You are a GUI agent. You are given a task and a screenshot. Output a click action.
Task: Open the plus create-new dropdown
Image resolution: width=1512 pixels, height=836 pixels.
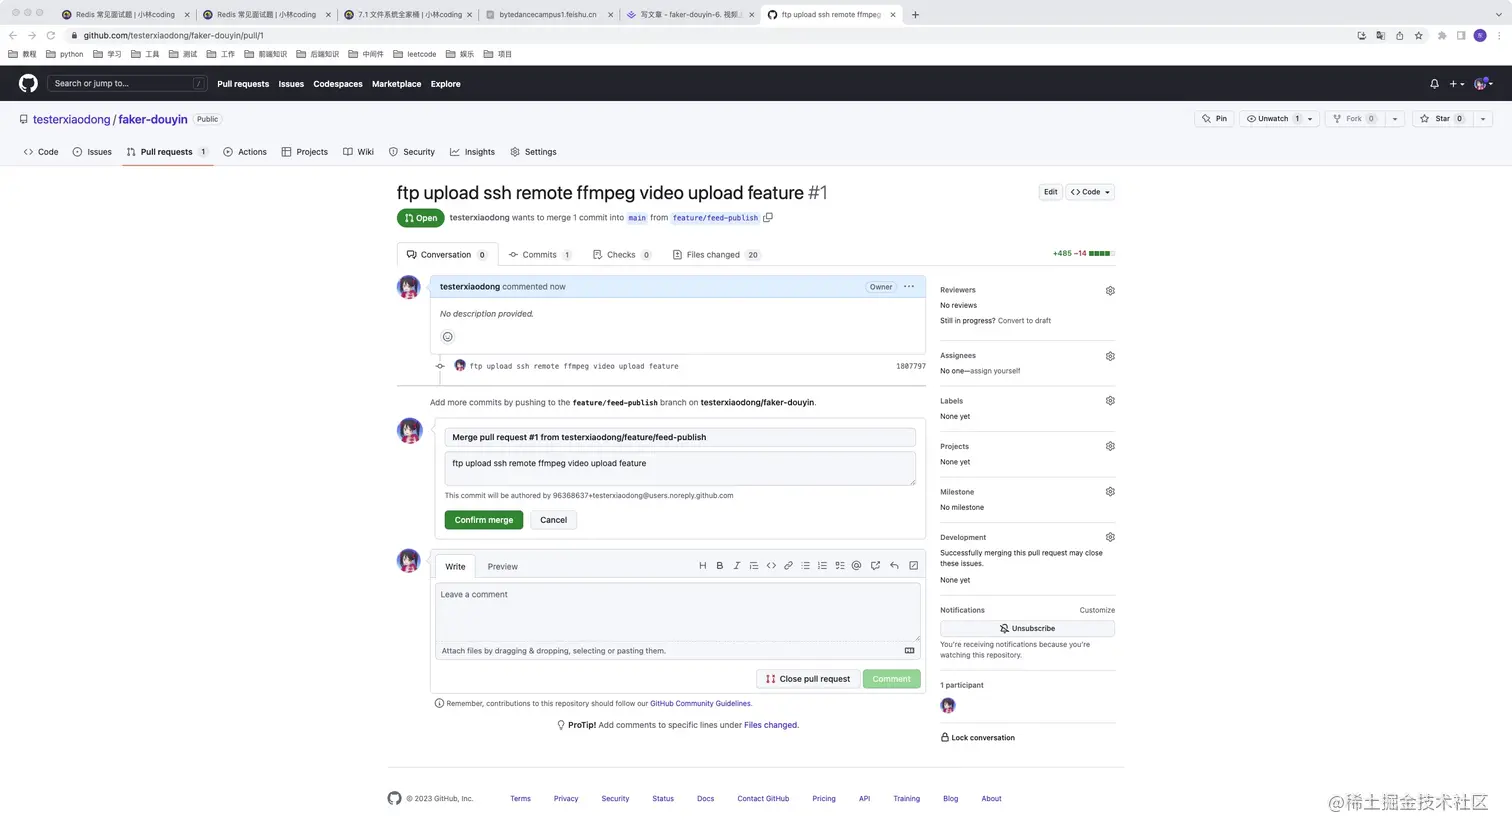(1457, 84)
